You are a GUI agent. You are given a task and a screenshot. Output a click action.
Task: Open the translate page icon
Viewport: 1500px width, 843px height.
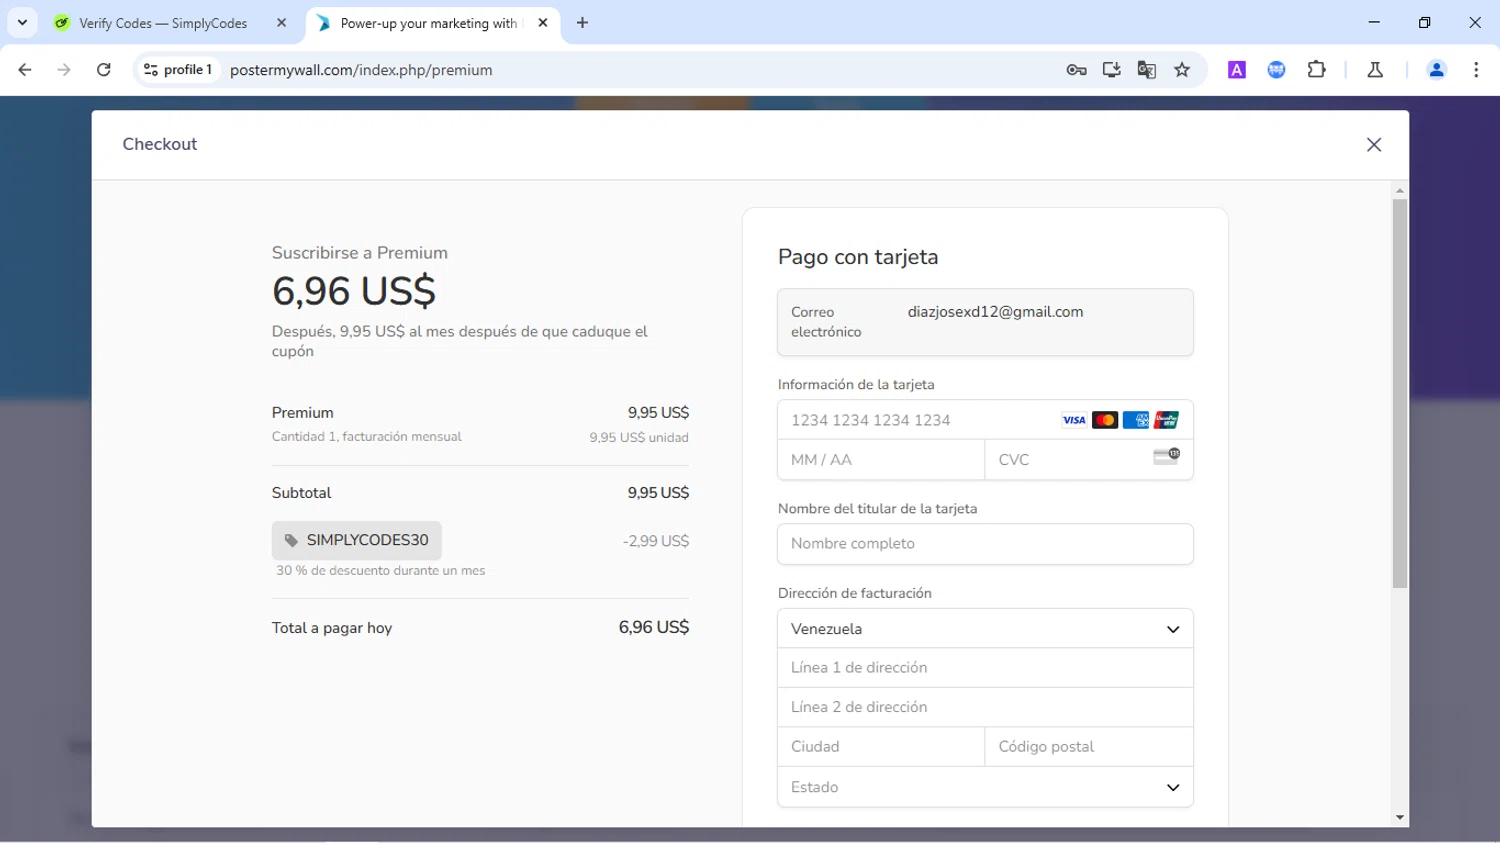(1146, 70)
